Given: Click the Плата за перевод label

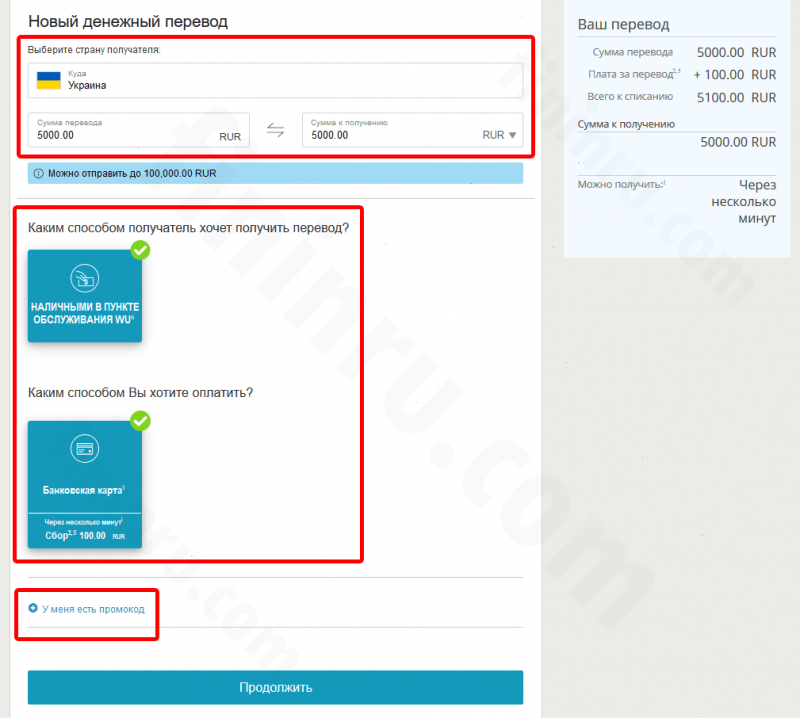Looking at the screenshot, I should pyautogui.click(x=634, y=74).
